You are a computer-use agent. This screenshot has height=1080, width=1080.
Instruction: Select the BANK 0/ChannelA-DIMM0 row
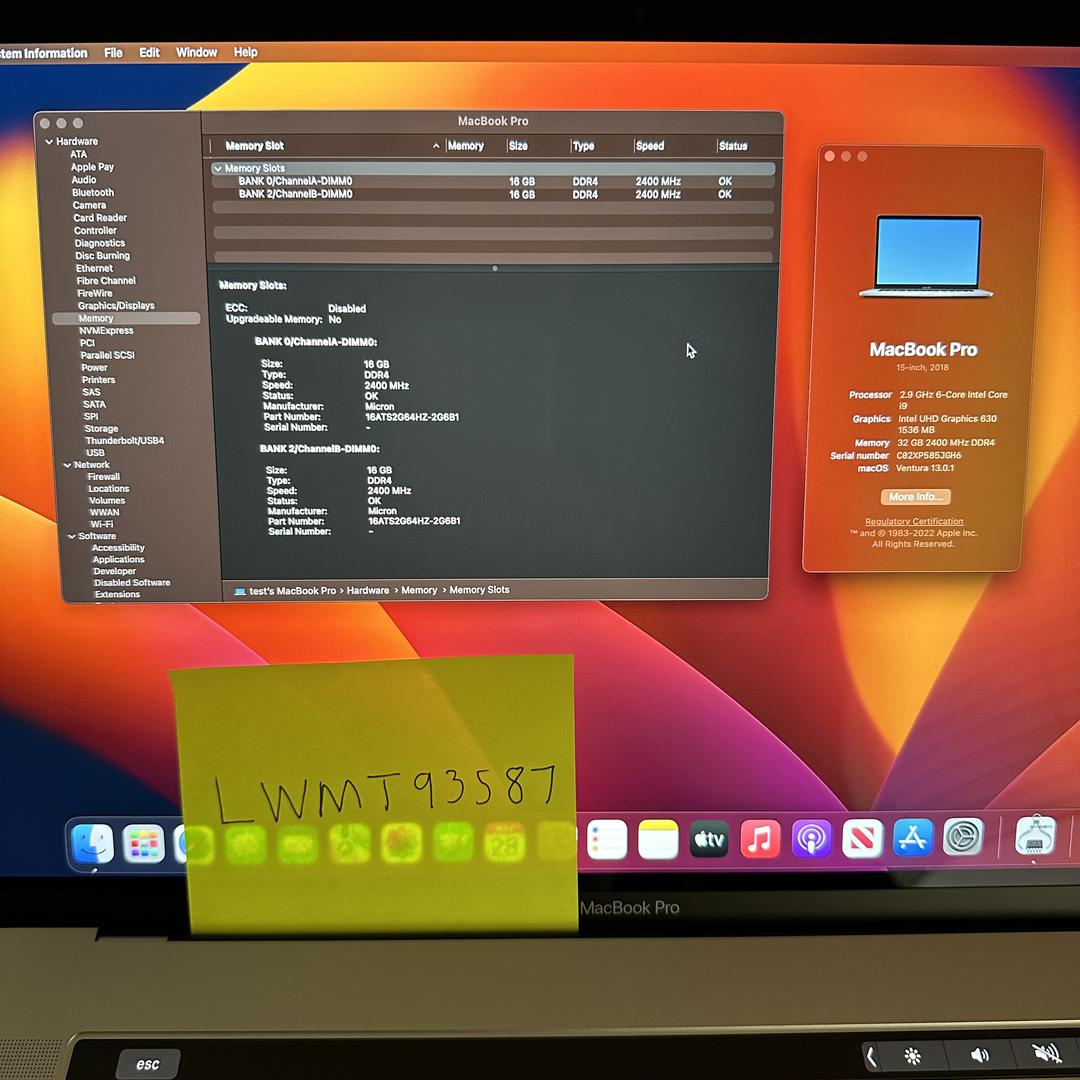(x=494, y=182)
